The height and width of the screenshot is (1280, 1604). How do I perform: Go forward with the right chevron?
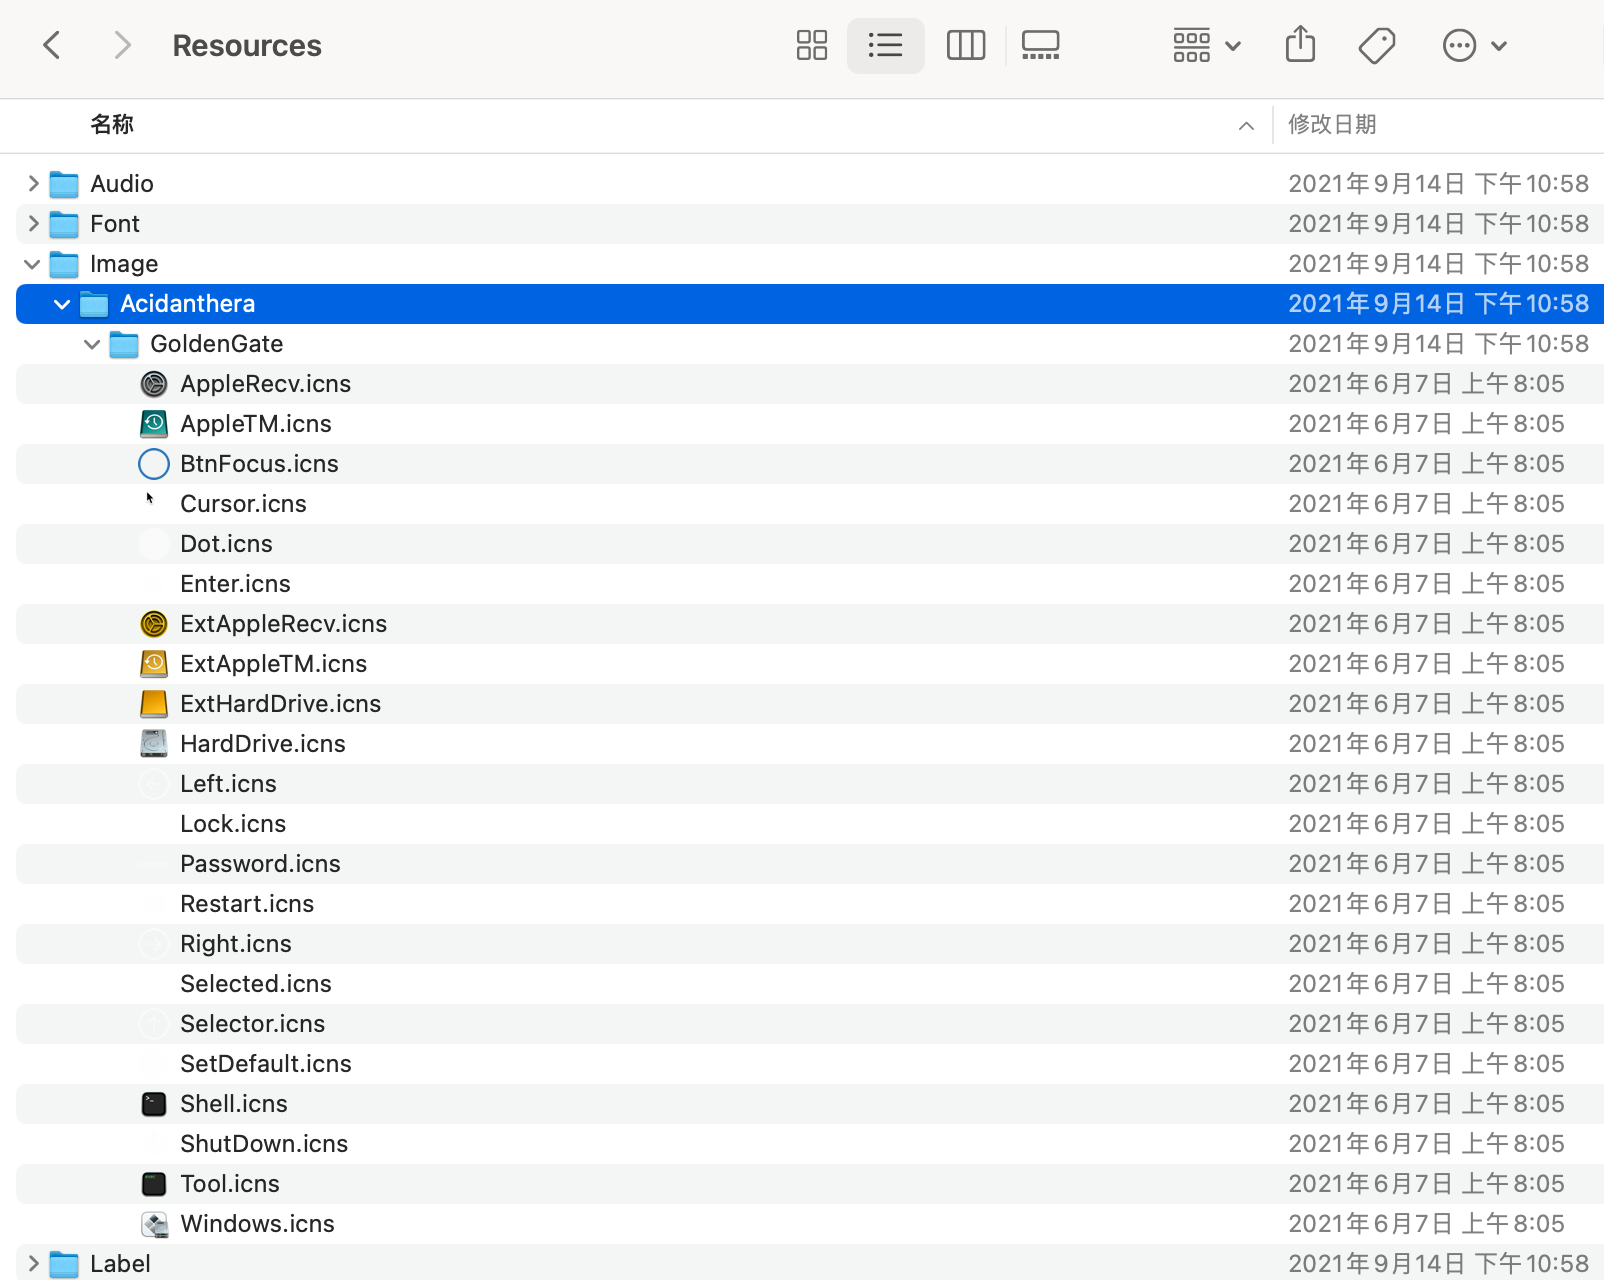[x=122, y=45]
